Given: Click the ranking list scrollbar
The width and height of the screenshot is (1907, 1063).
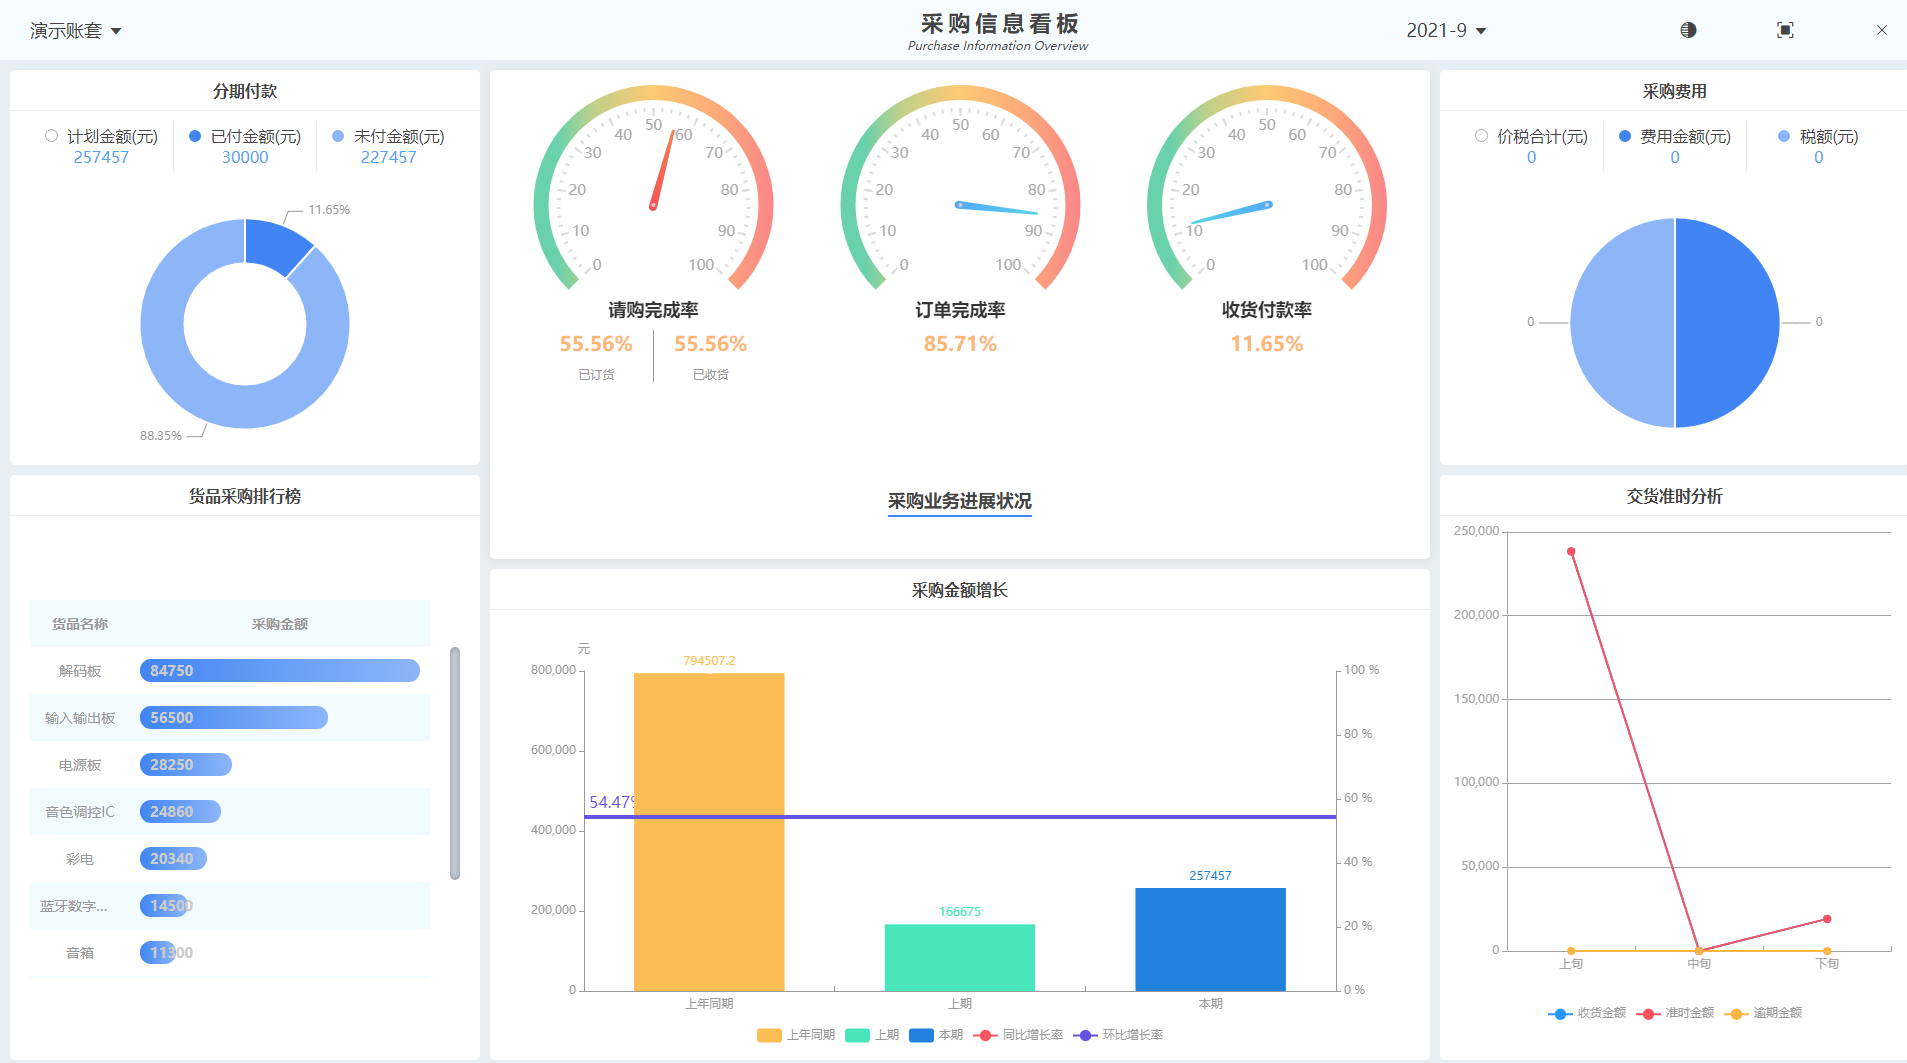Looking at the screenshot, I should 455,764.
